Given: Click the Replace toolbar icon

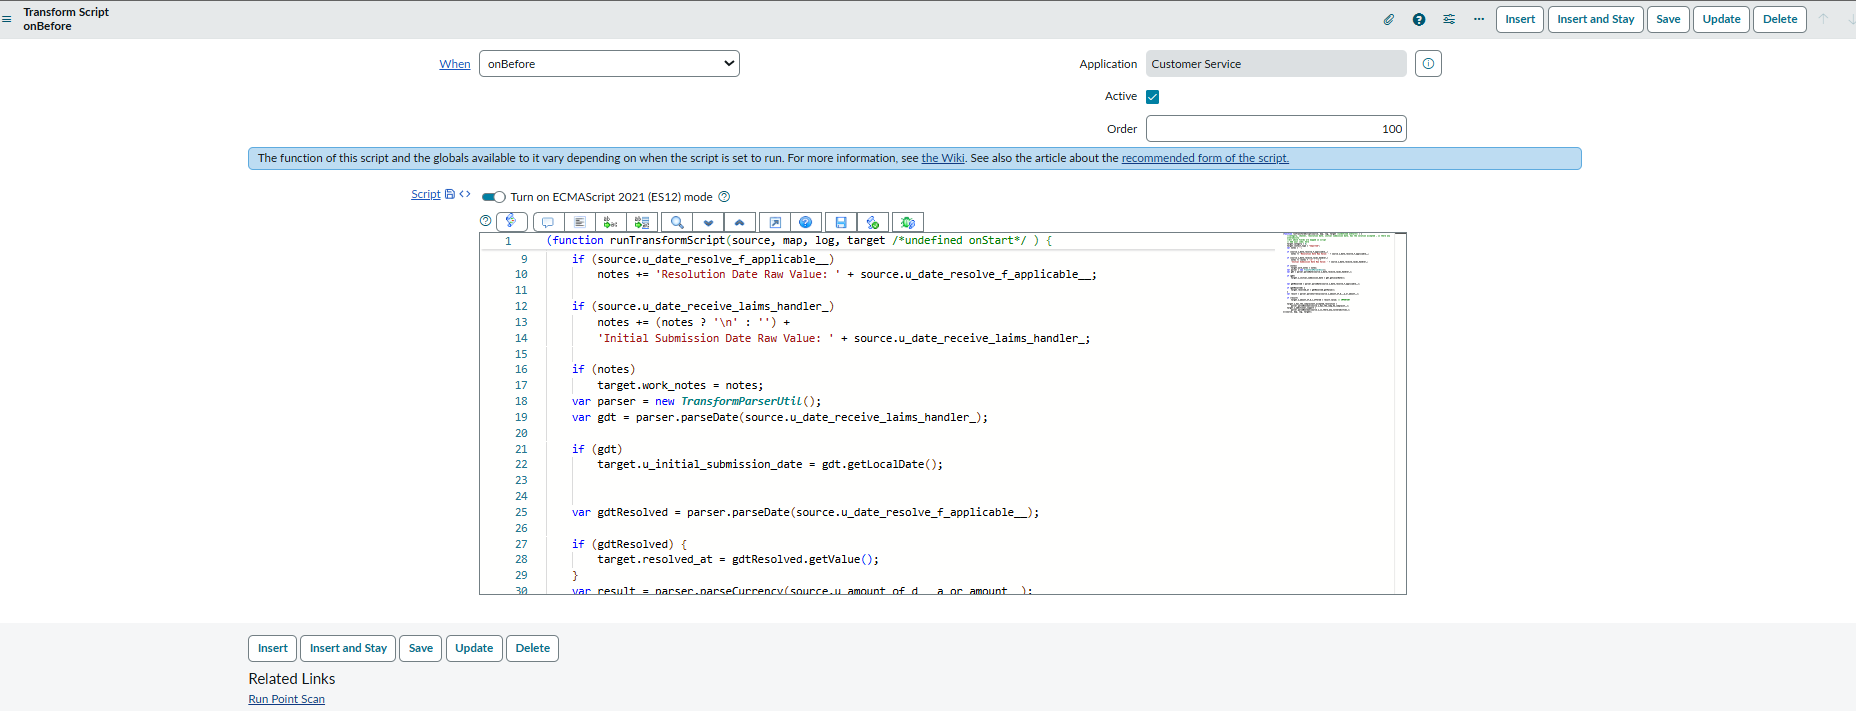Looking at the screenshot, I should 610,222.
